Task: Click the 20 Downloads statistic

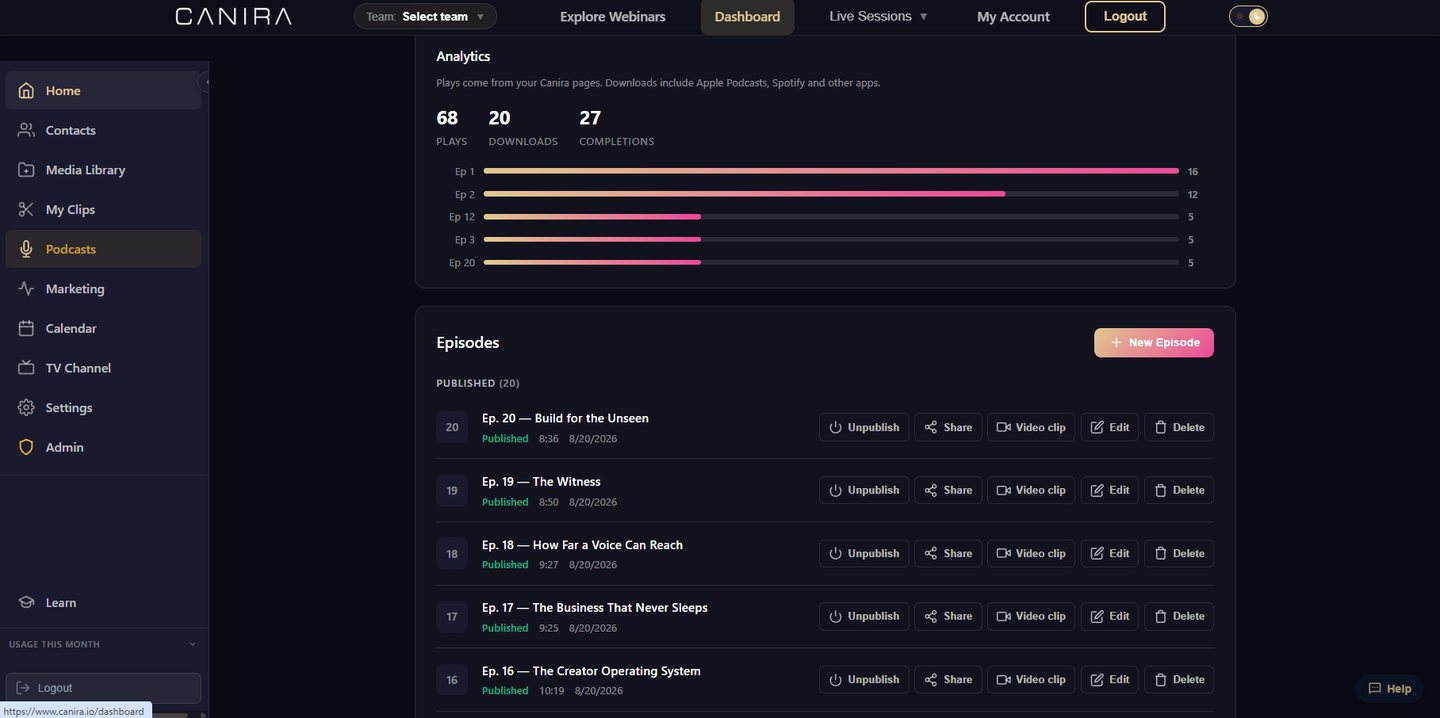Action: click(x=523, y=127)
